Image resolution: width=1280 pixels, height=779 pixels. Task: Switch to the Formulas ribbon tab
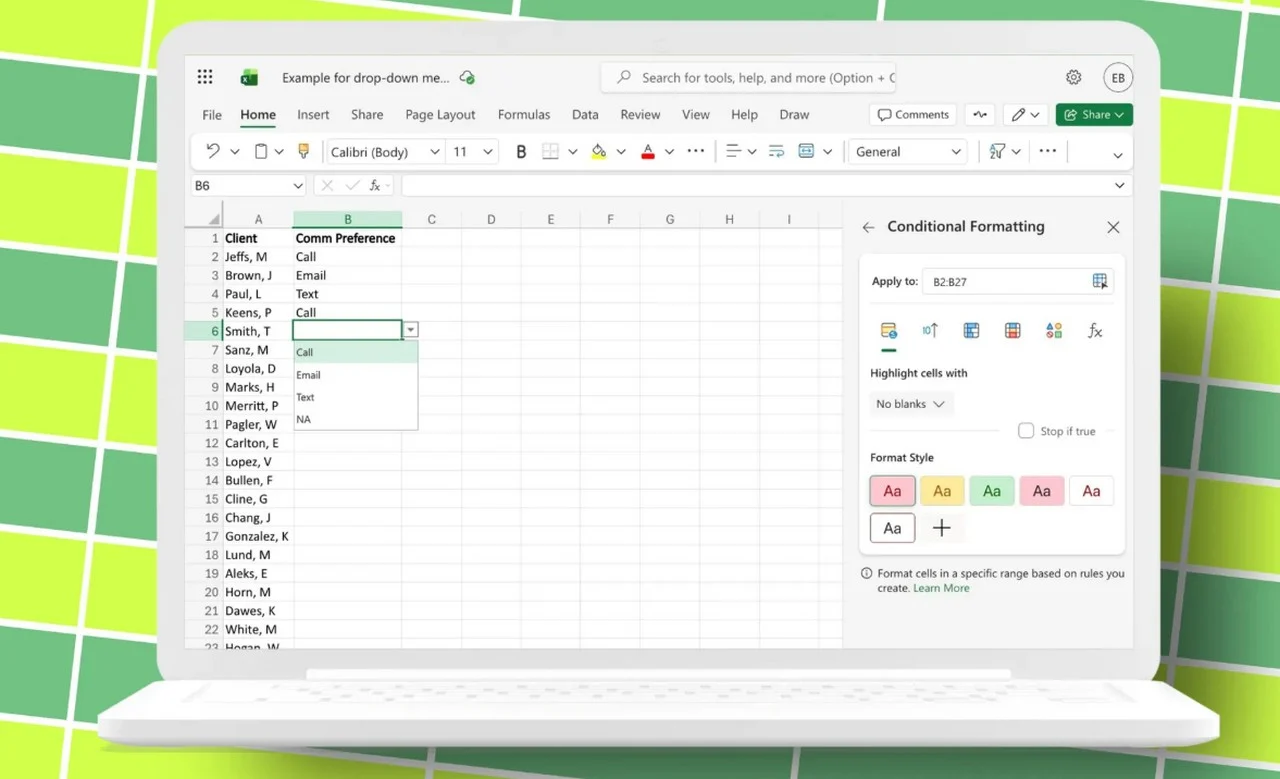[524, 114]
